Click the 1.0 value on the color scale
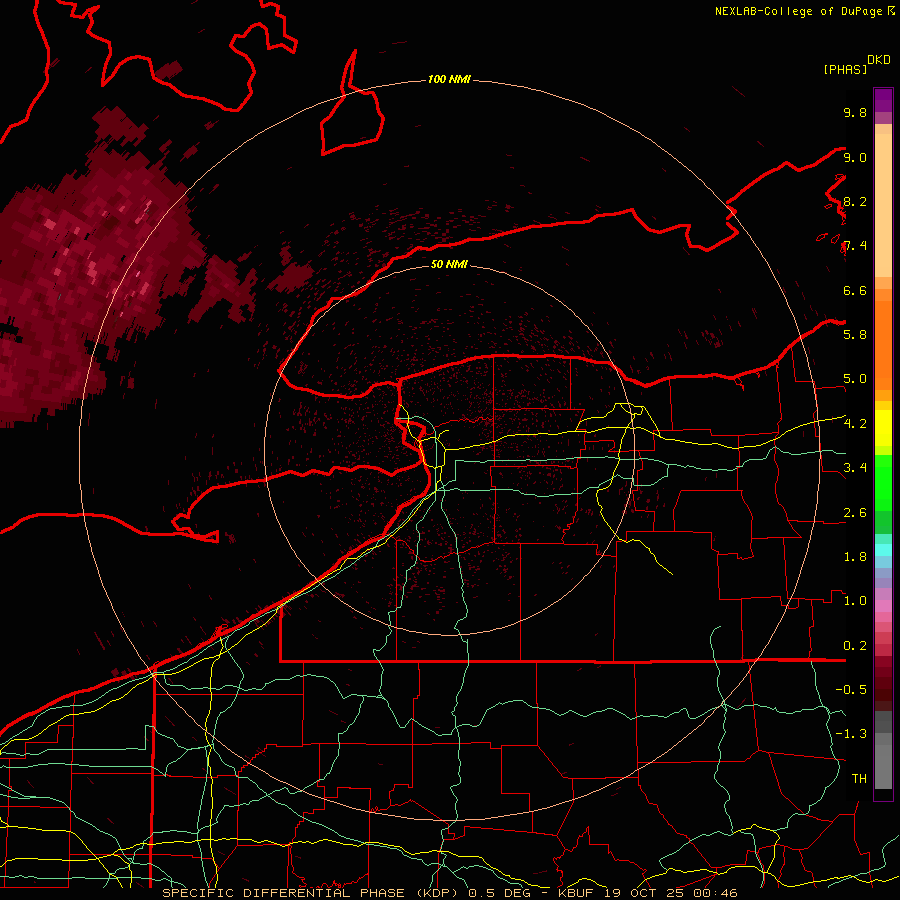Image resolution: width=900 pixels, height=900 pixels. pyautogui.click(x=855, y=600)
